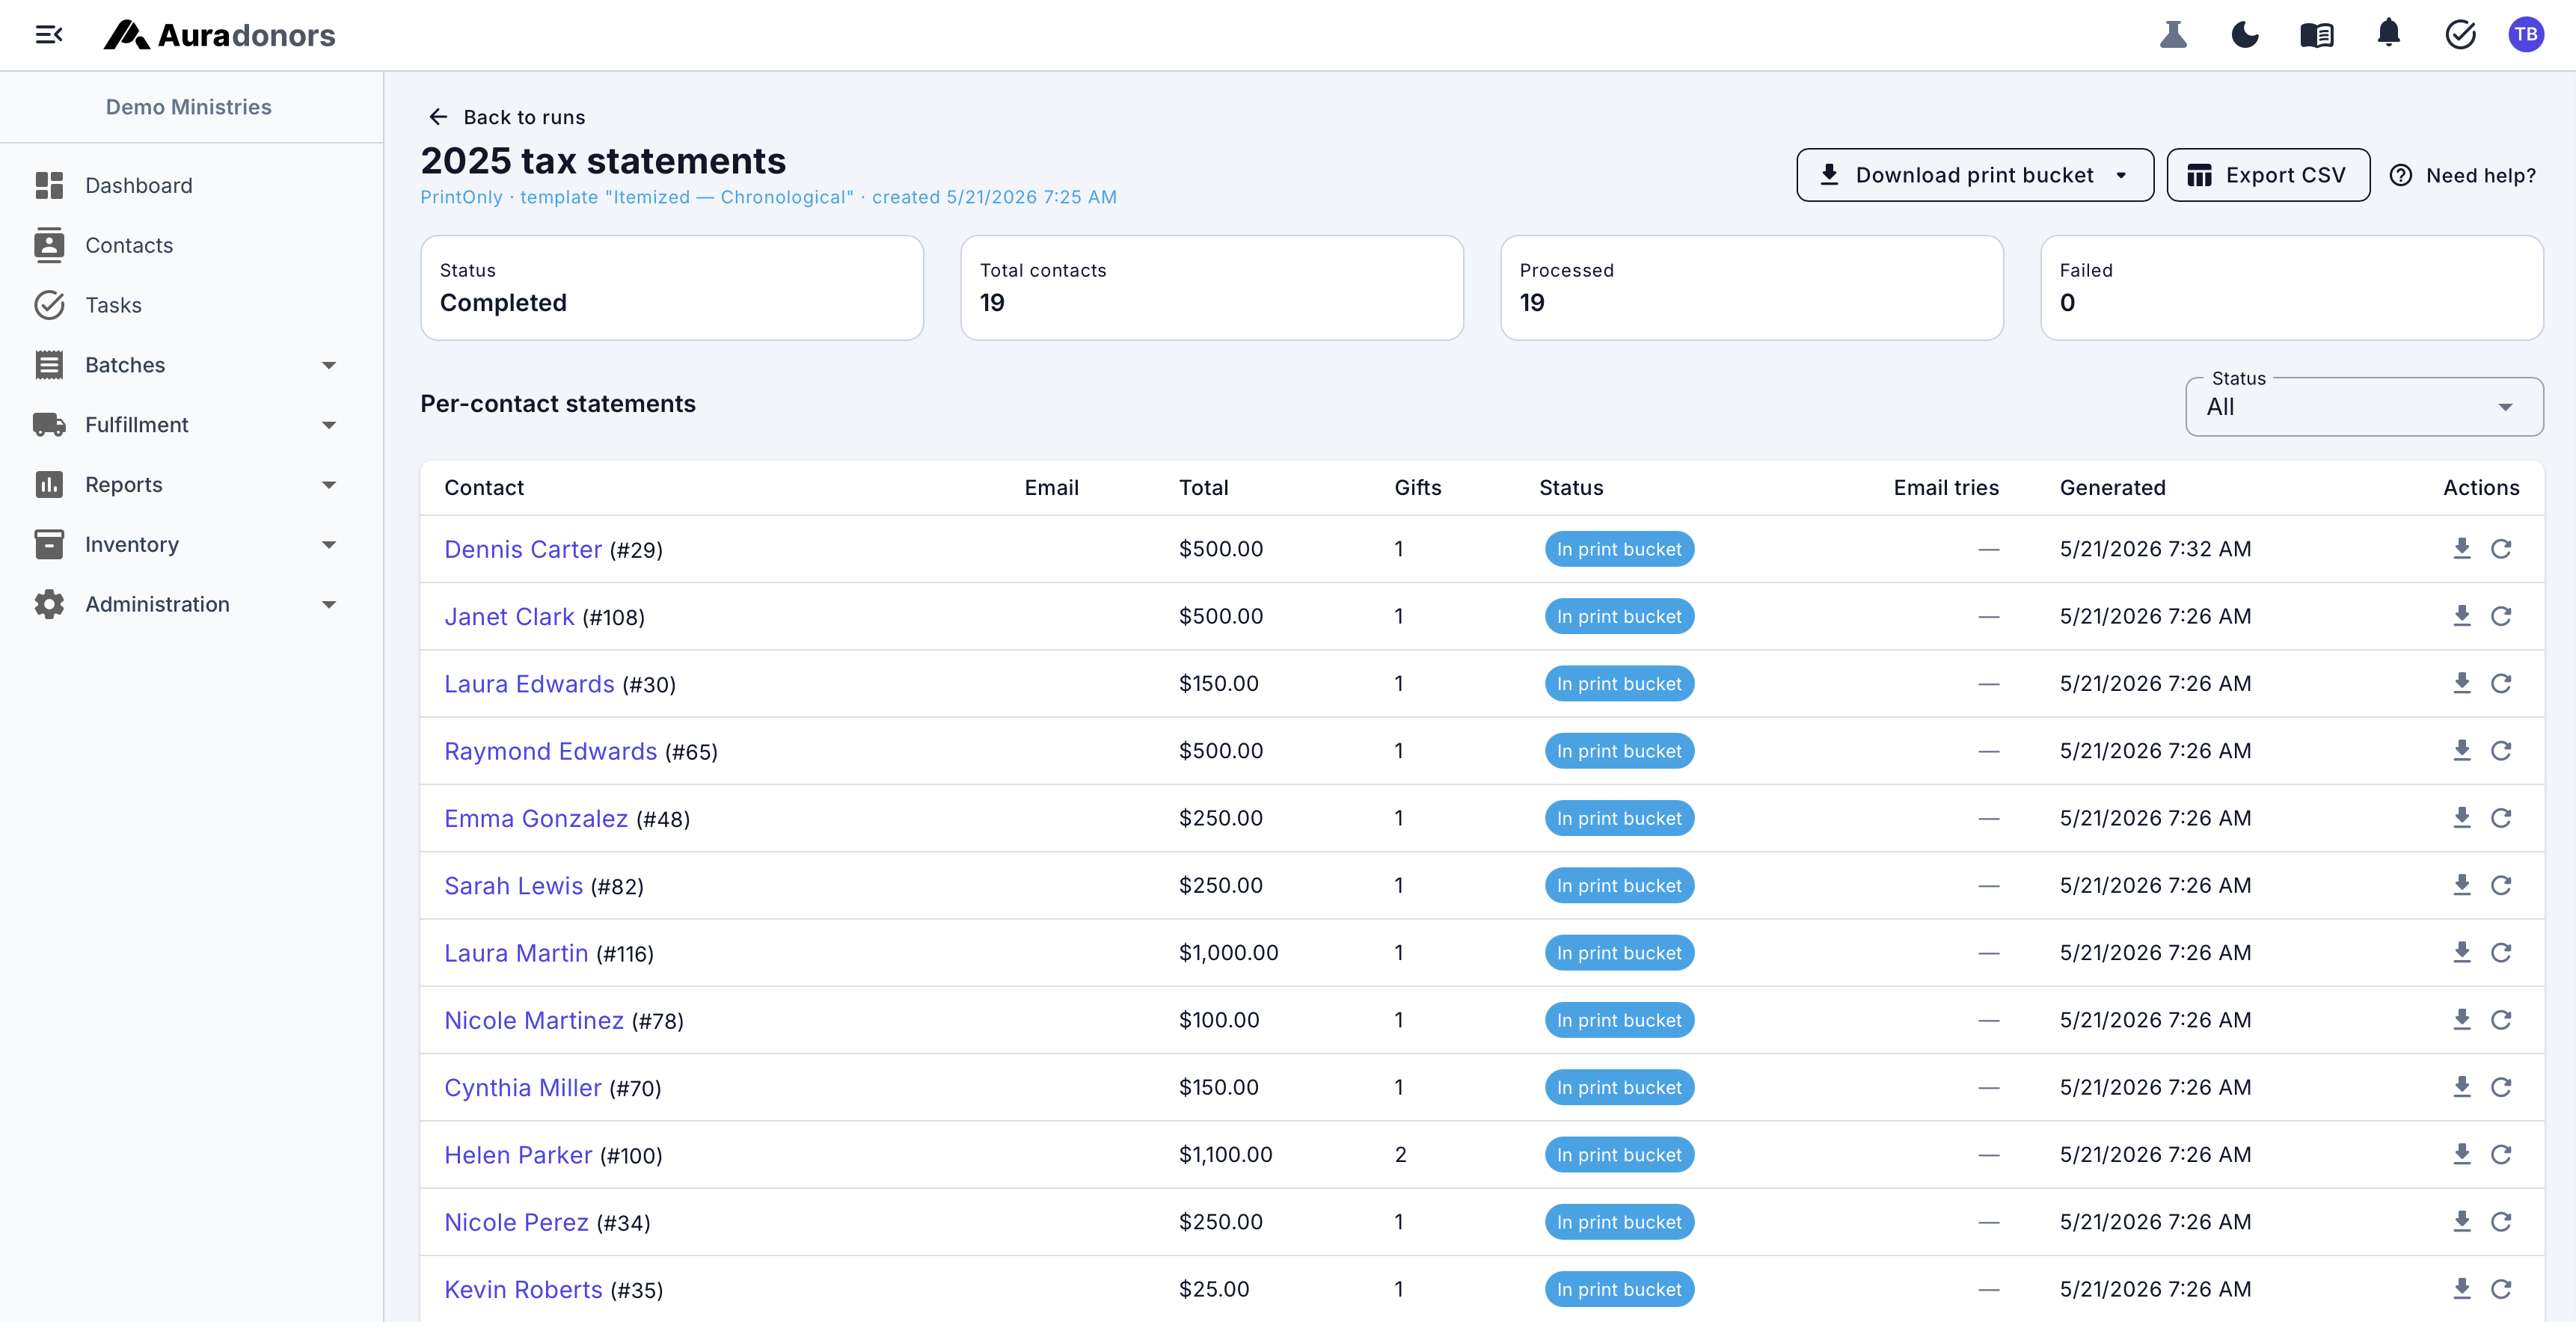Click the Contact column header
This screenshot has height=1322, width=2576.
484,488
